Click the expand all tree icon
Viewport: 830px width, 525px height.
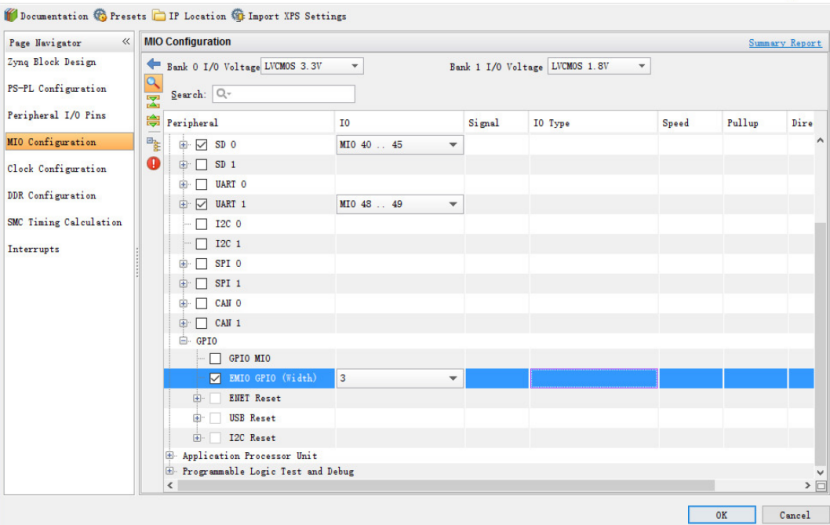tap(154, 121)
